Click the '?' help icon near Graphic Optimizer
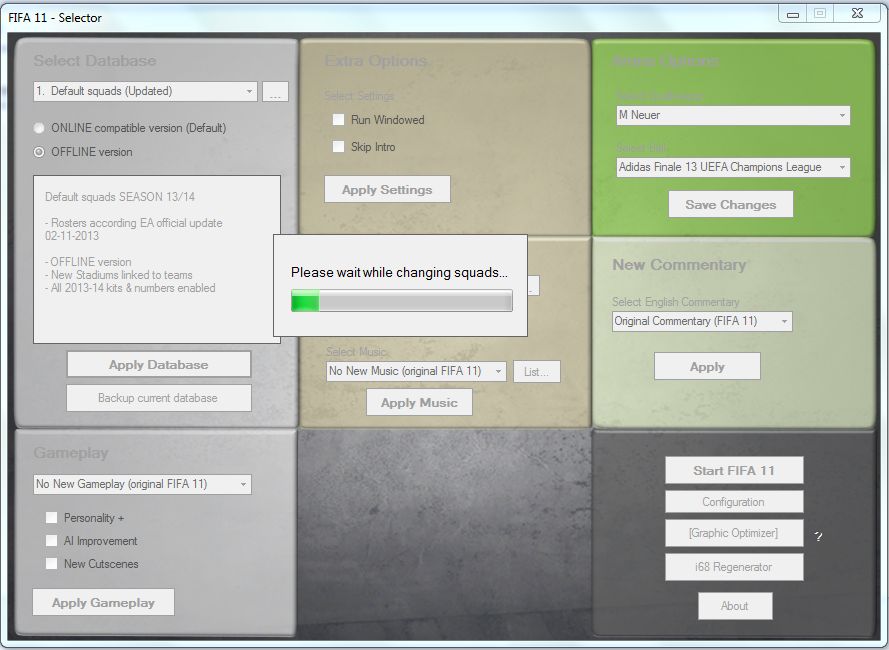The height and width of the screenshot is (650, 889). coord(818,536)
